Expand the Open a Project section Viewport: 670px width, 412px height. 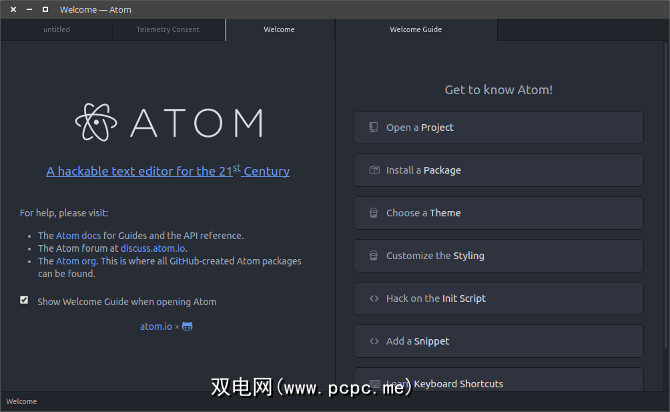click(498, 128)
